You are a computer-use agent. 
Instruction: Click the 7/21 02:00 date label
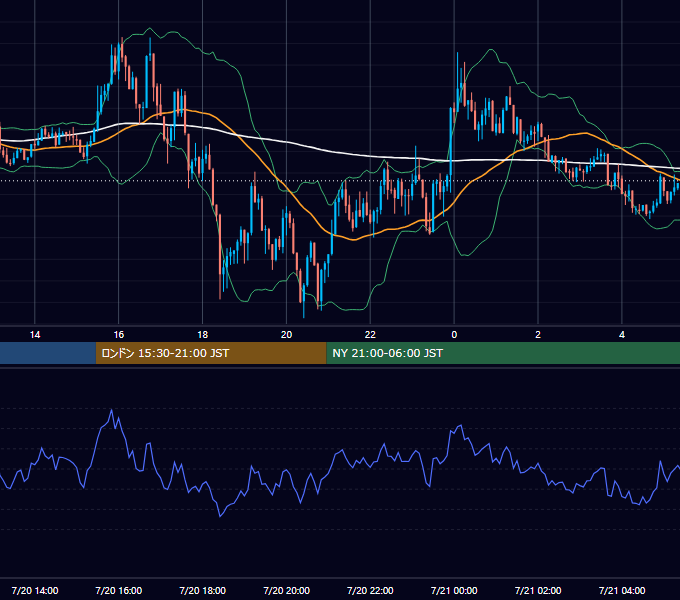tap(538, 590)
